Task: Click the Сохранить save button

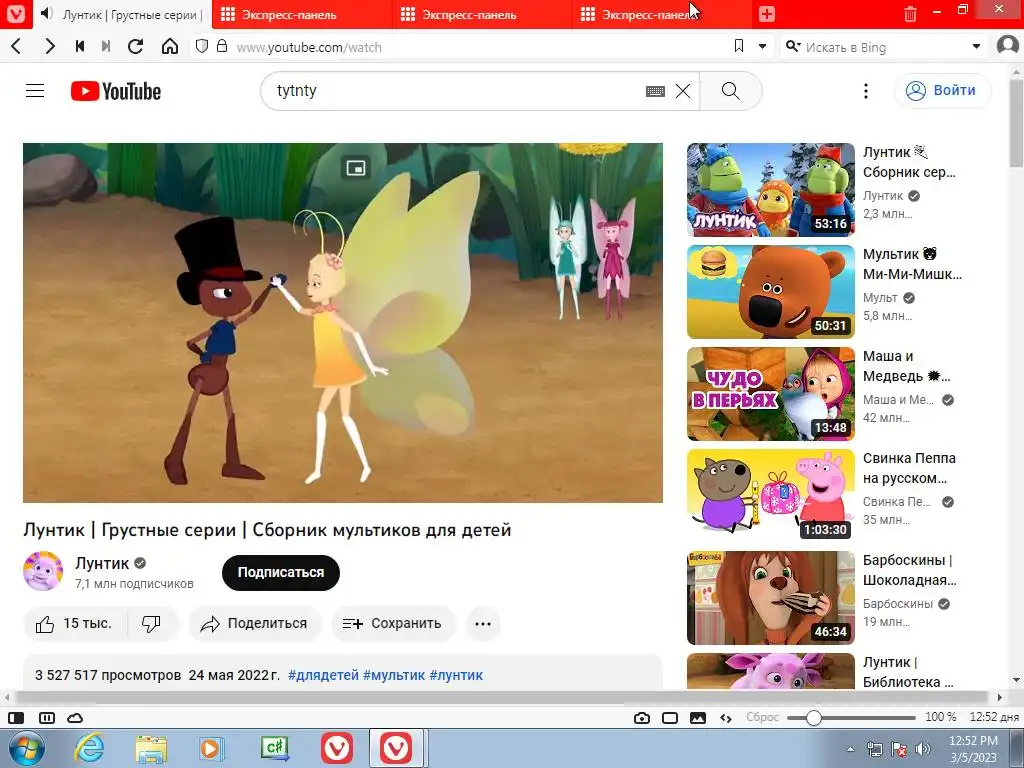Action: (392, 624)
